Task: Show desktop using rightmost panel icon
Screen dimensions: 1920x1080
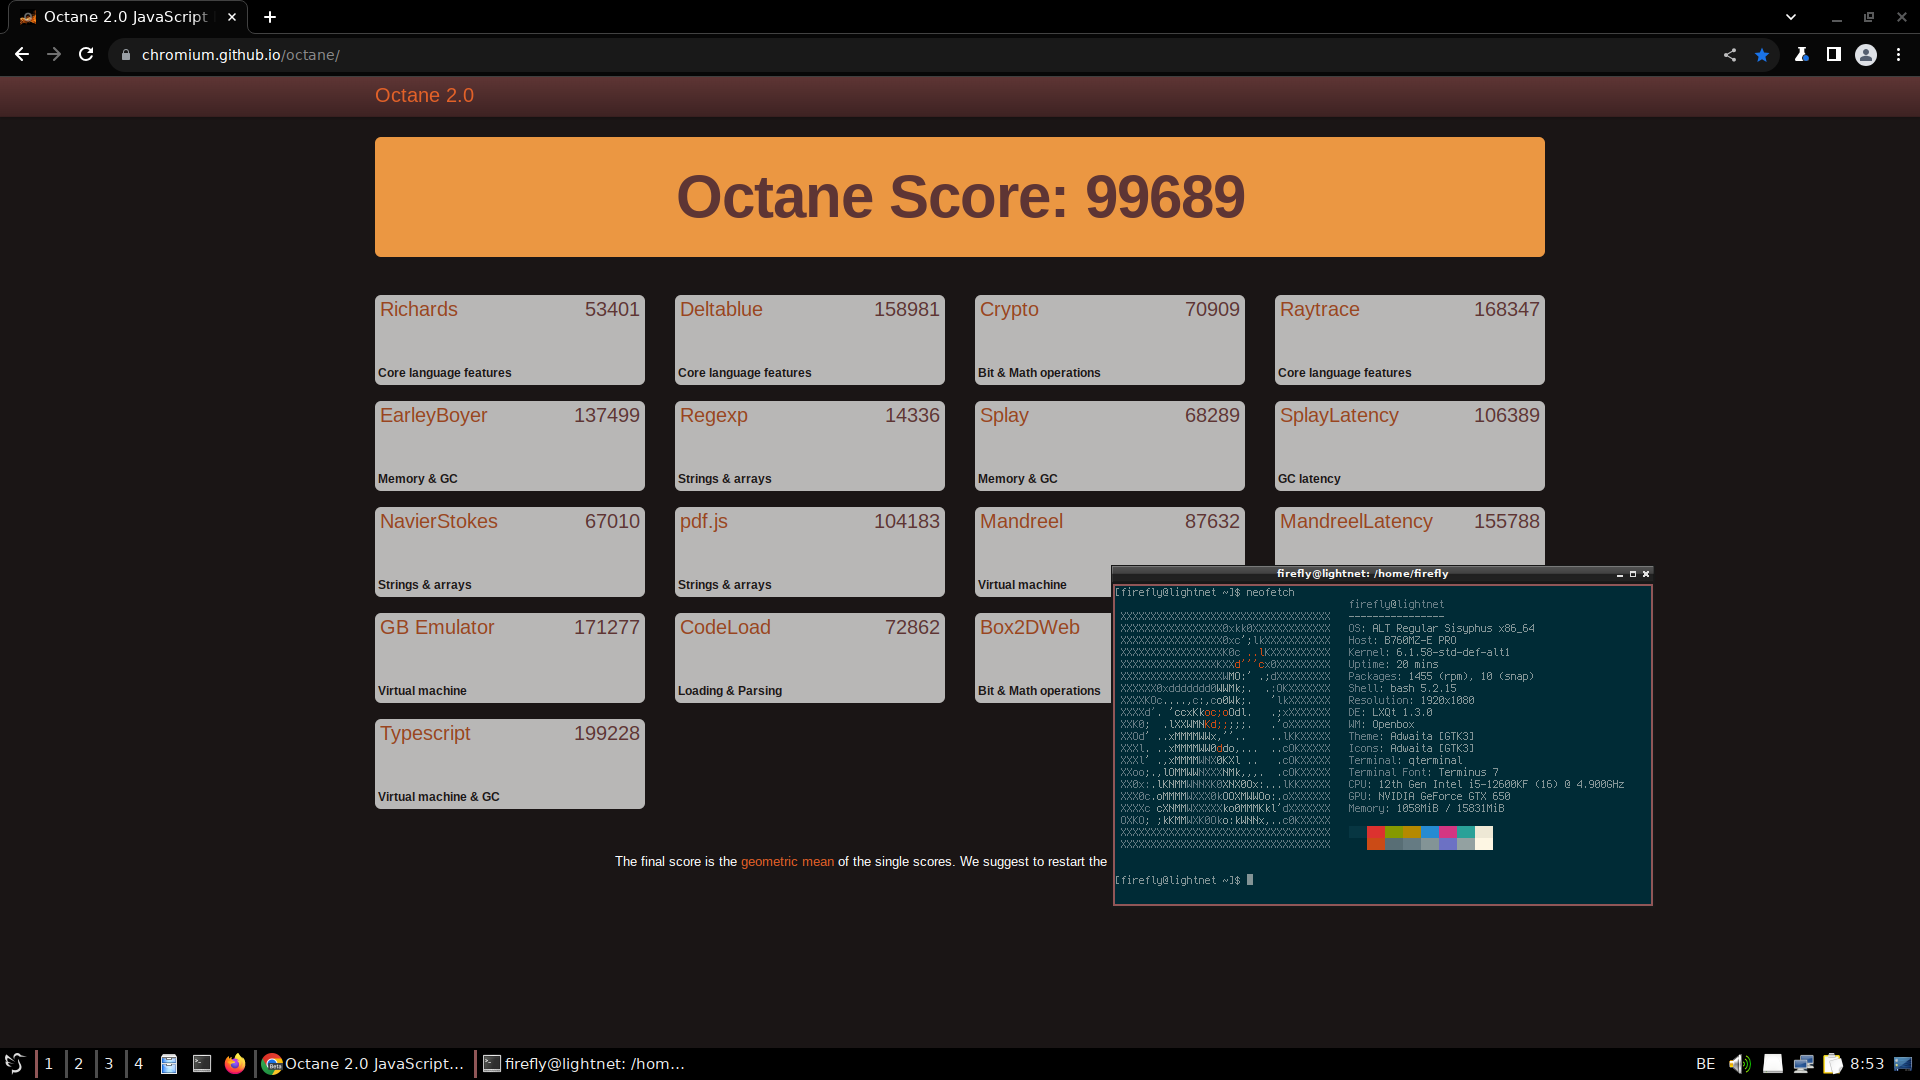Action: [x=1903, y=1064]
